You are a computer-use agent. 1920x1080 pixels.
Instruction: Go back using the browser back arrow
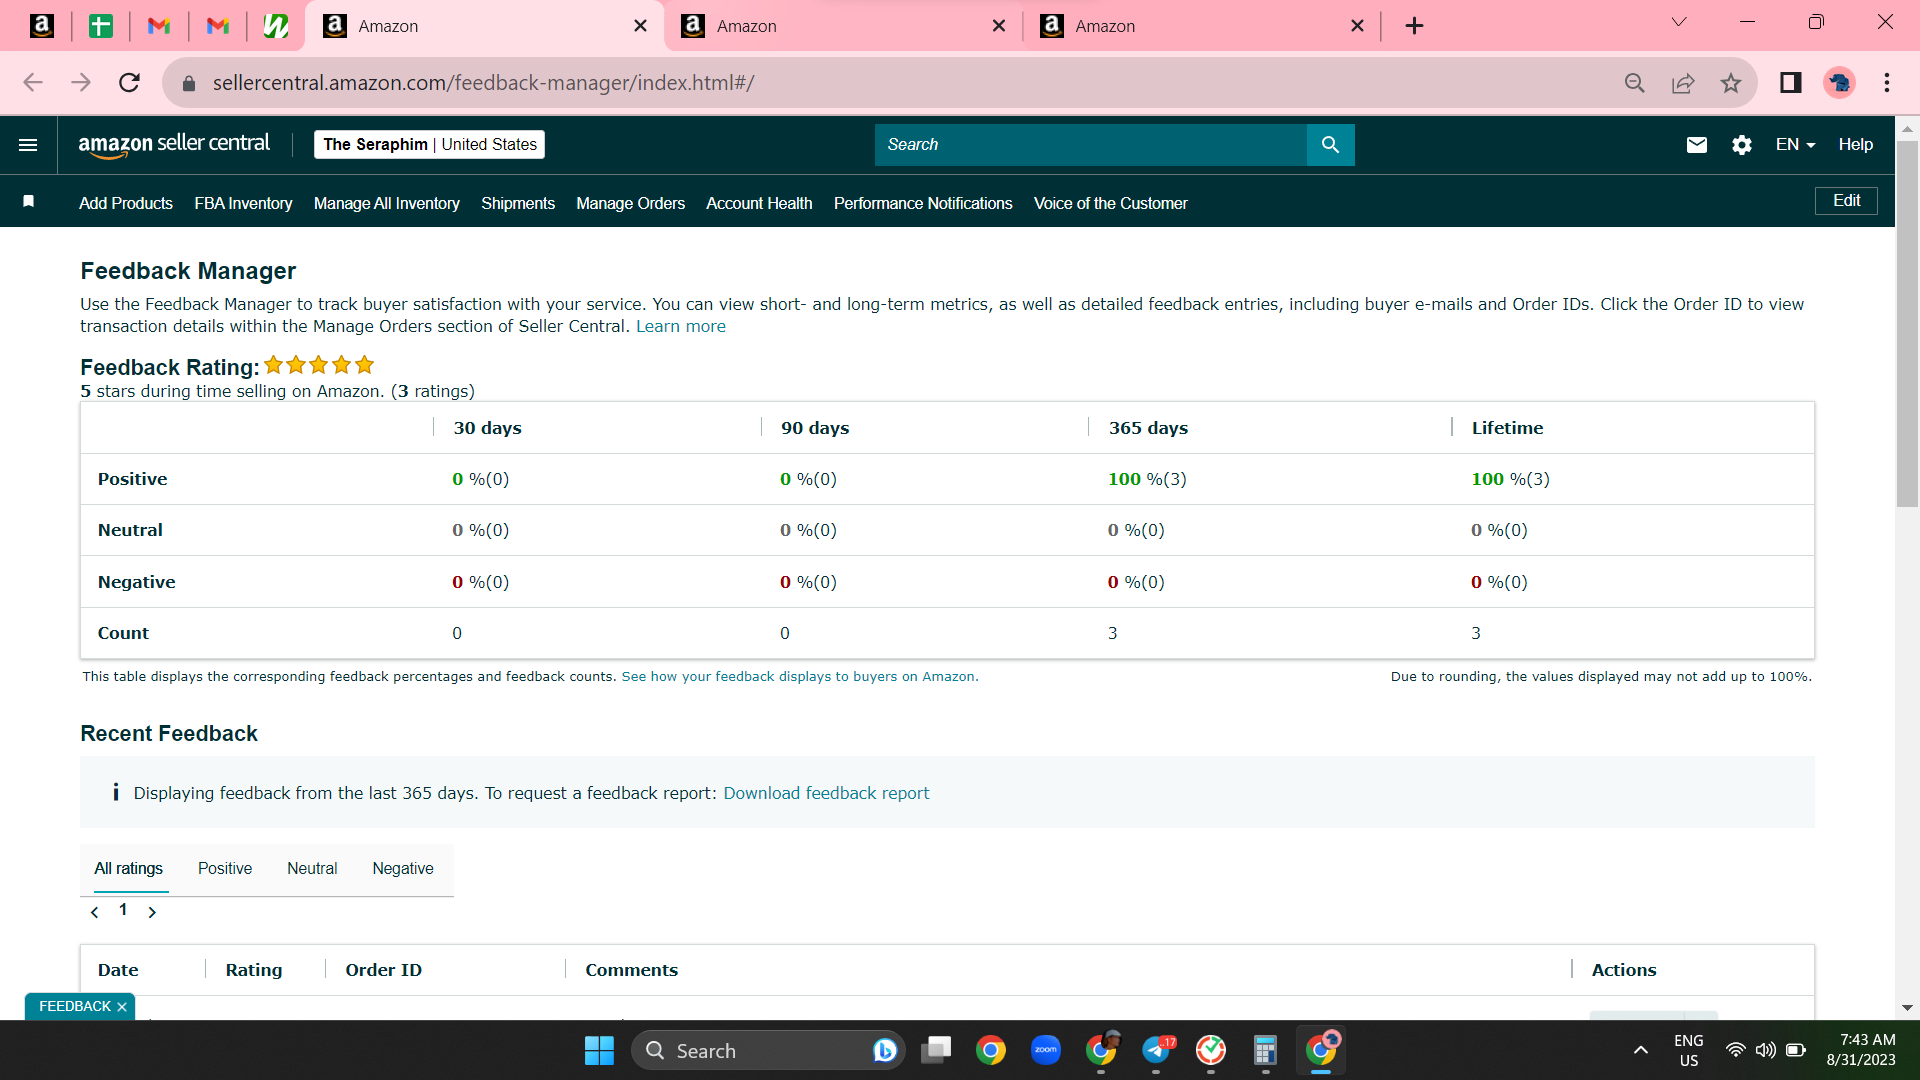pyautogui.click(x=33, y=83)
